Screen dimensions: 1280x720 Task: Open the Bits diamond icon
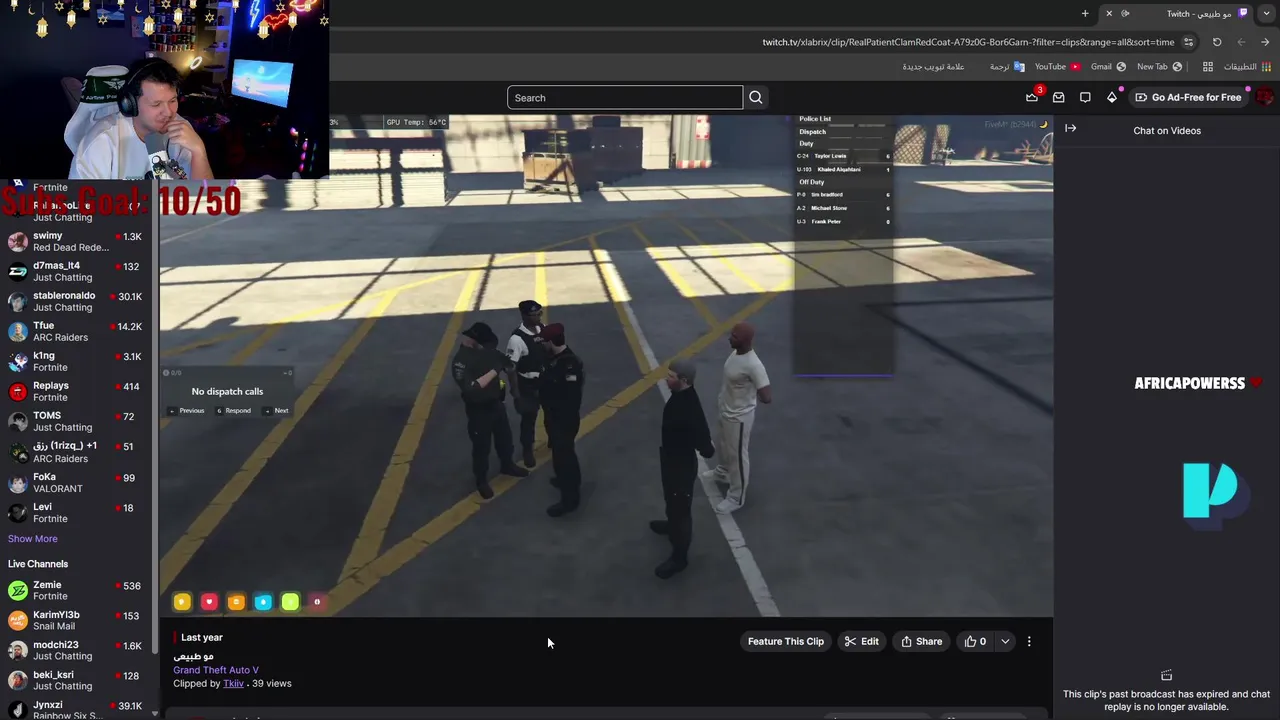[x=1112, y=97]
